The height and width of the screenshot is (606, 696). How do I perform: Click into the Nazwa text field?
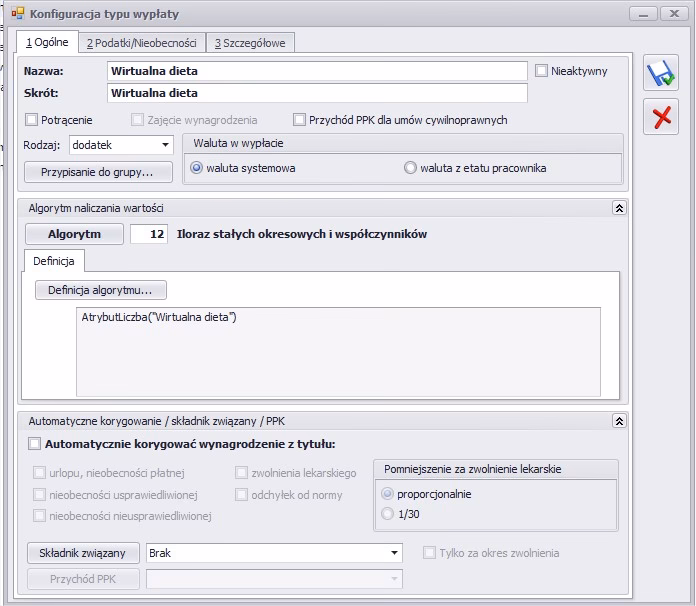click(316, 71)
